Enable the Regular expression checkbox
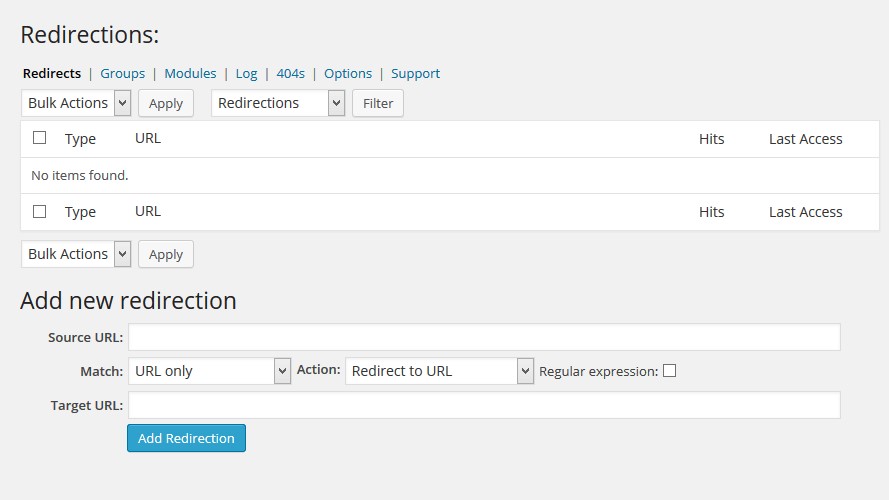Image resolution: width=889 pixels, height=500 pixels. pyautogui.click(x=669, y=370)
